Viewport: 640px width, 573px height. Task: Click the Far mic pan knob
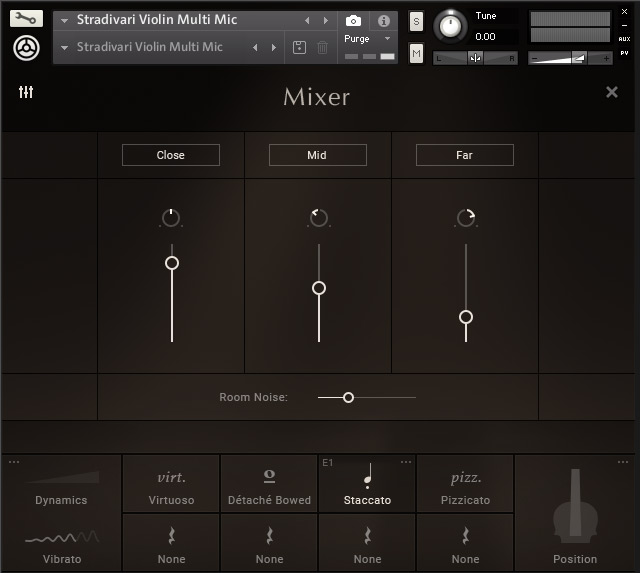click(x=466, y=218)
